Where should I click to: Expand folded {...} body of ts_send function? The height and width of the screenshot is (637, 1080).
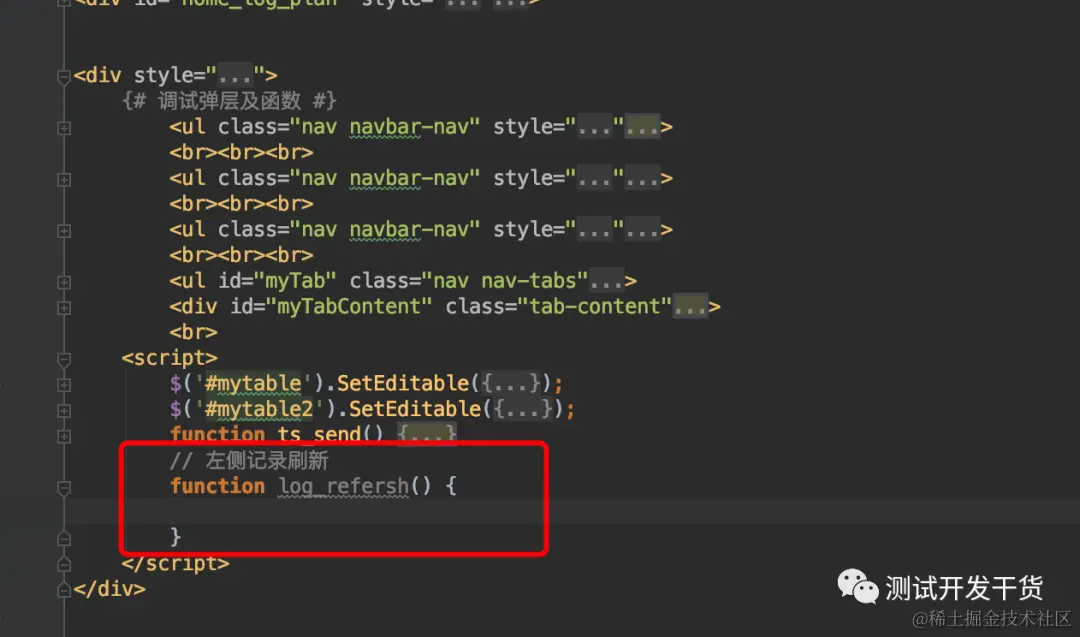[426, 435]
